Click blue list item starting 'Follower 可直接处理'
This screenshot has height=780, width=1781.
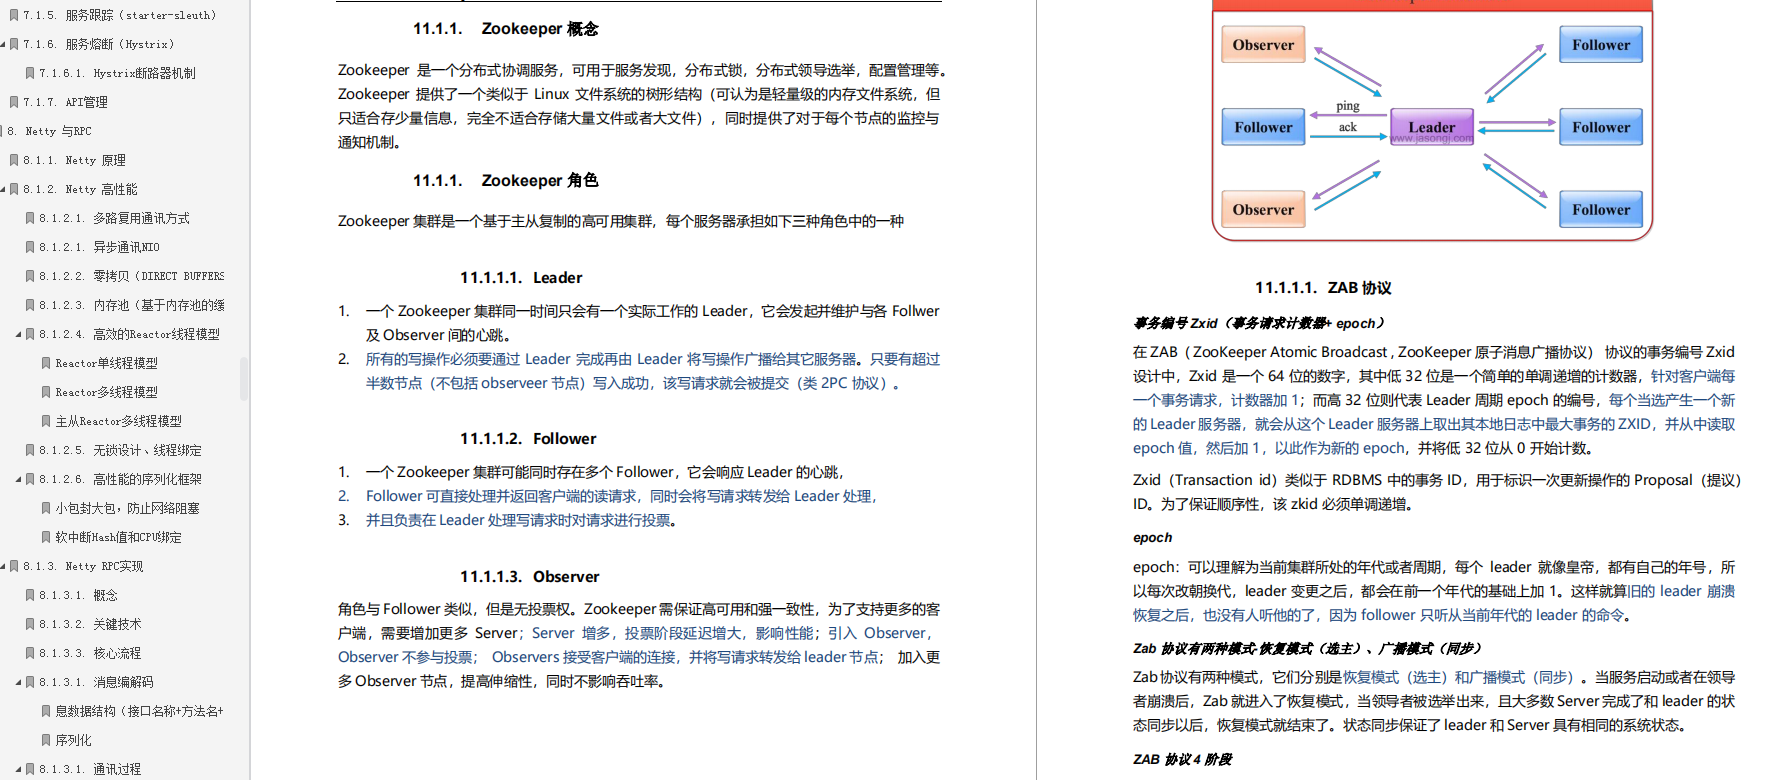coord(621,496)
